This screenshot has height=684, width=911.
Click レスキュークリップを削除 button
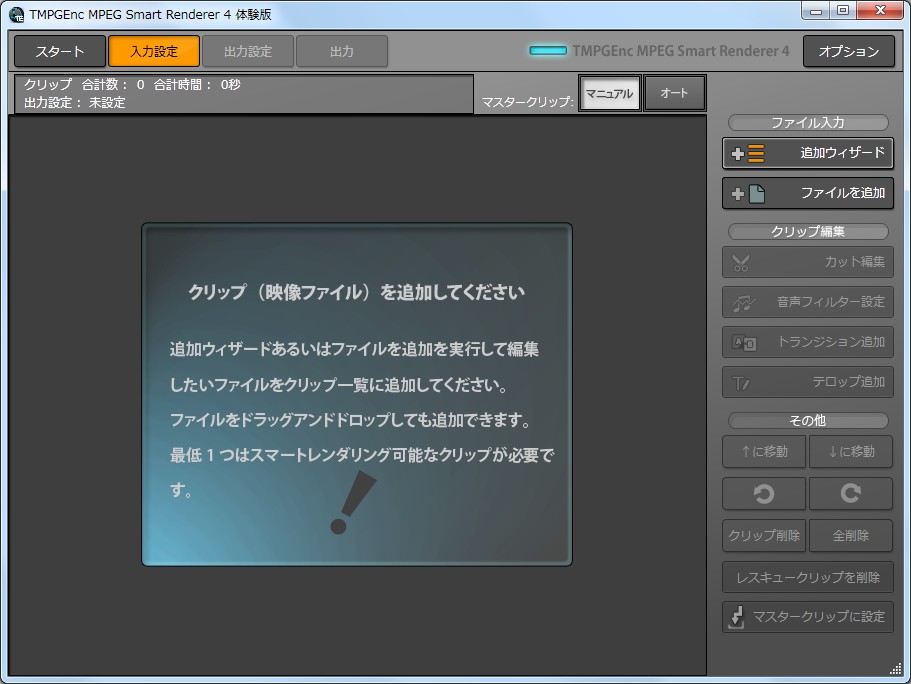(x=806, y=576)
